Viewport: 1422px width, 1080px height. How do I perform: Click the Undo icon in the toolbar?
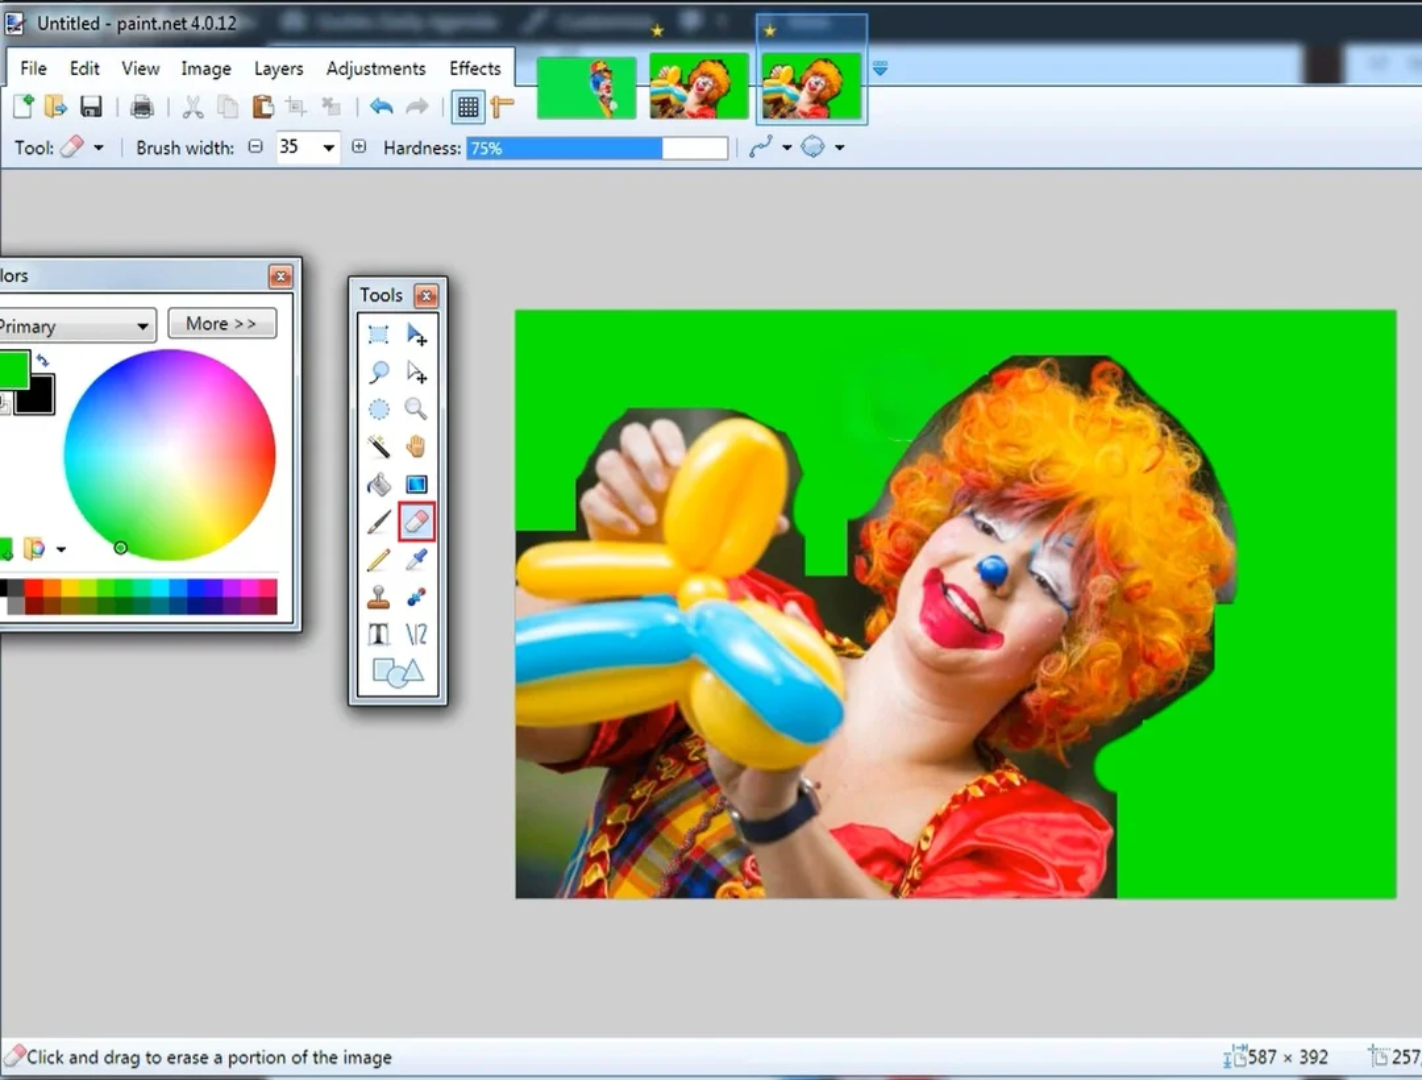tap(381, 107)
